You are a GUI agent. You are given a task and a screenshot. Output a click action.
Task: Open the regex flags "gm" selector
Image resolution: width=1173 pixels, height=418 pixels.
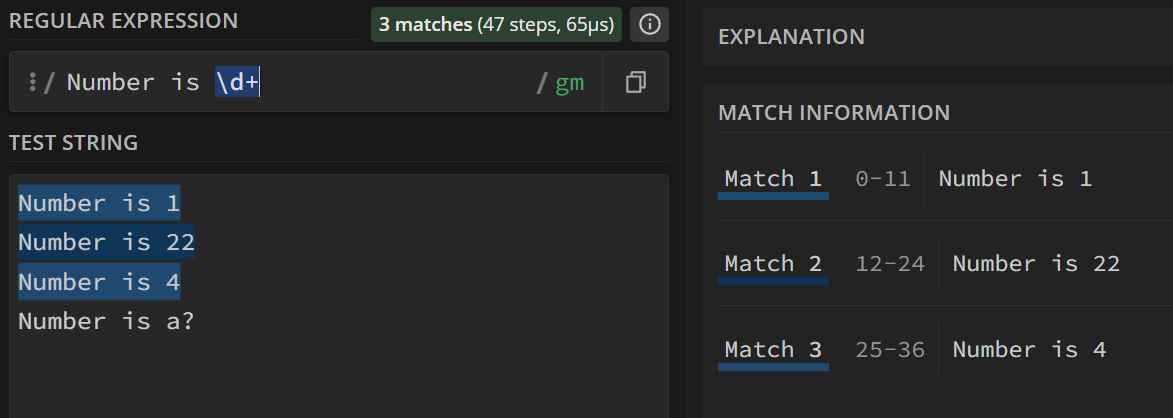tap(569, 82)
